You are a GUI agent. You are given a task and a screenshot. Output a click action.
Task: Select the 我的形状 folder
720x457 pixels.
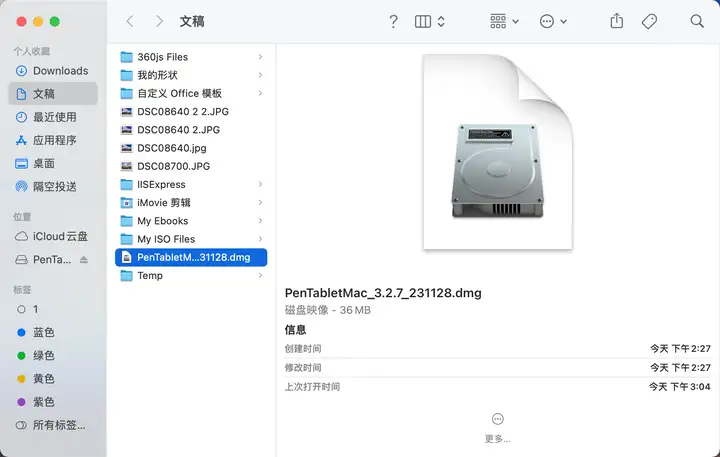pyautogui.click(x=191, y=75)
